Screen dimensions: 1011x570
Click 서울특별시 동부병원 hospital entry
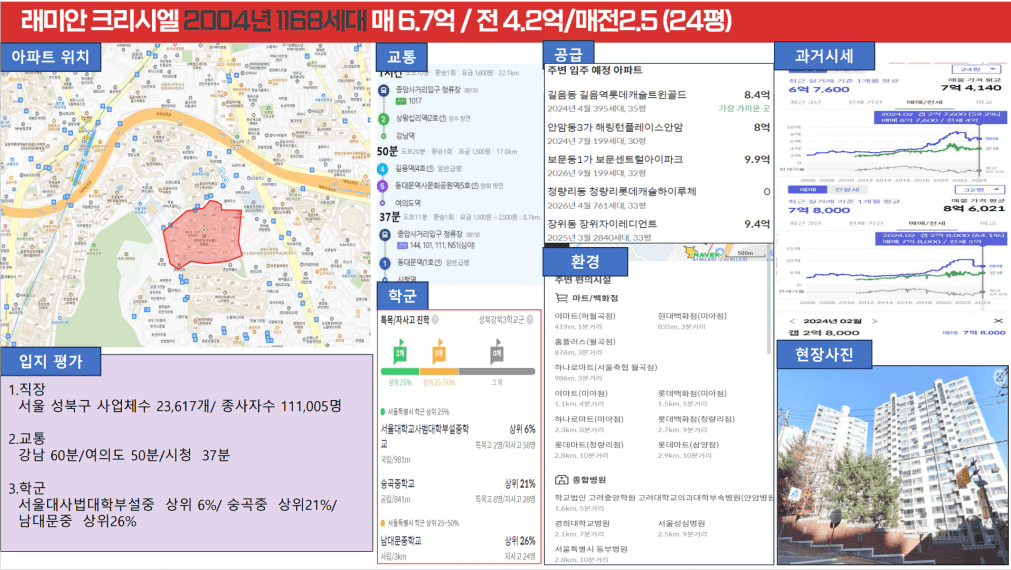pyautogui.click(x=591, y=549)
